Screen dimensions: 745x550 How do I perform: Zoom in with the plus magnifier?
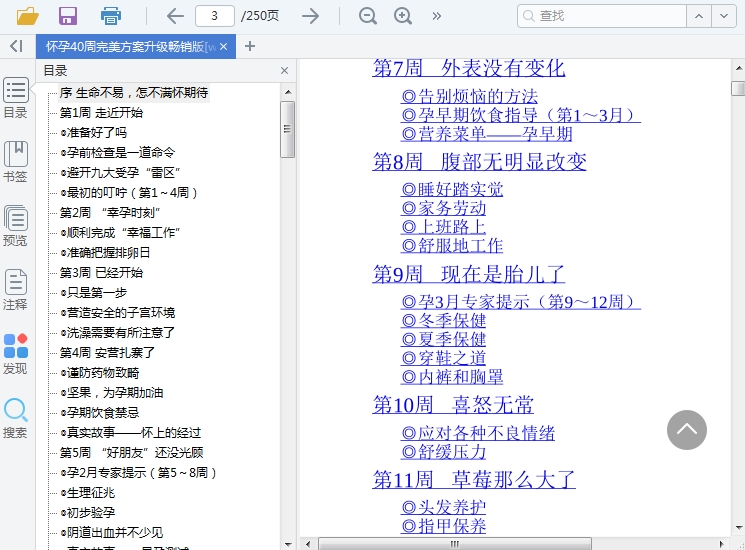click(x=403, y=16)
